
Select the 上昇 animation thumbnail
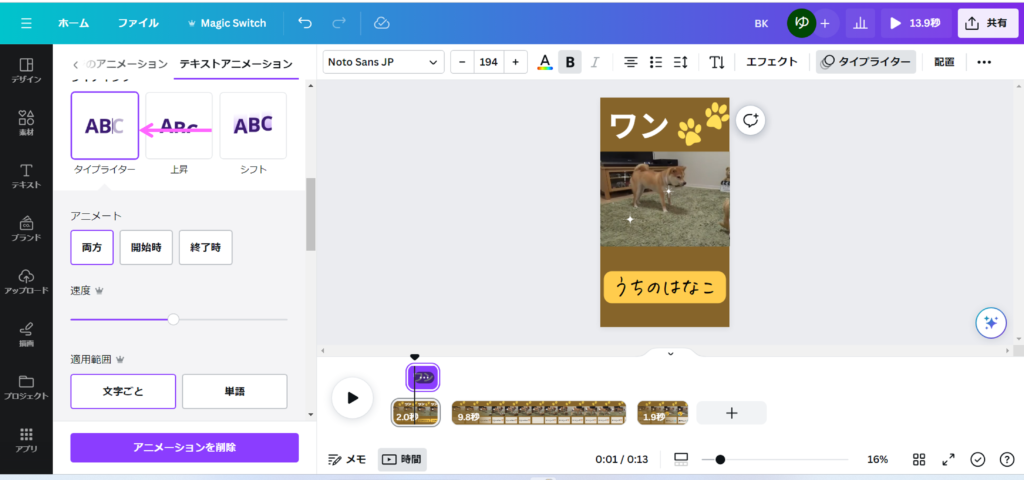pos(179,126)
